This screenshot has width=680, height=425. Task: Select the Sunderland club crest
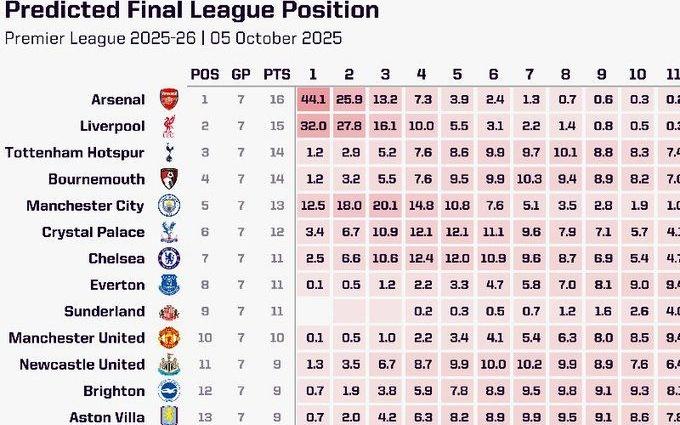coord(169,311)
